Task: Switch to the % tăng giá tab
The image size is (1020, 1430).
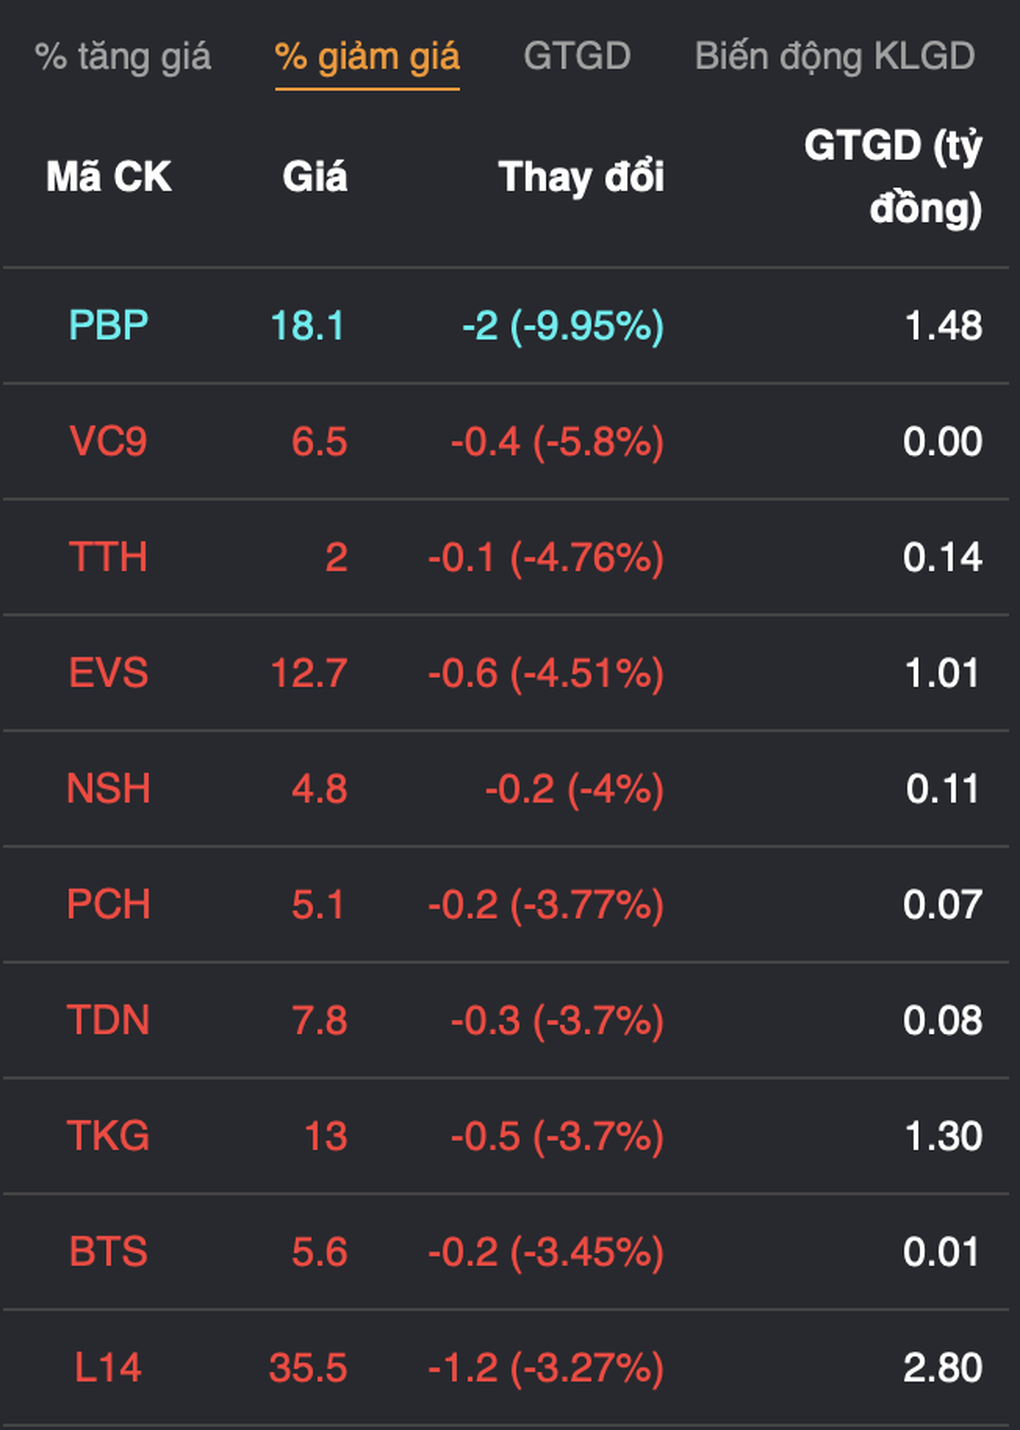Action: (x=123, y=57)
